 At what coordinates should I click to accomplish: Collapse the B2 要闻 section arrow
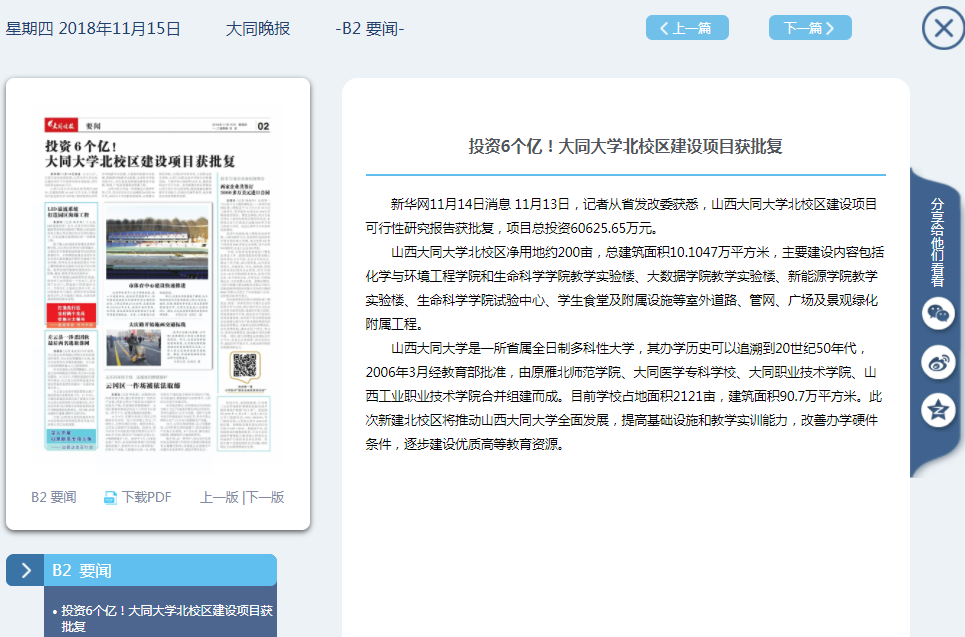pos(25,571)
